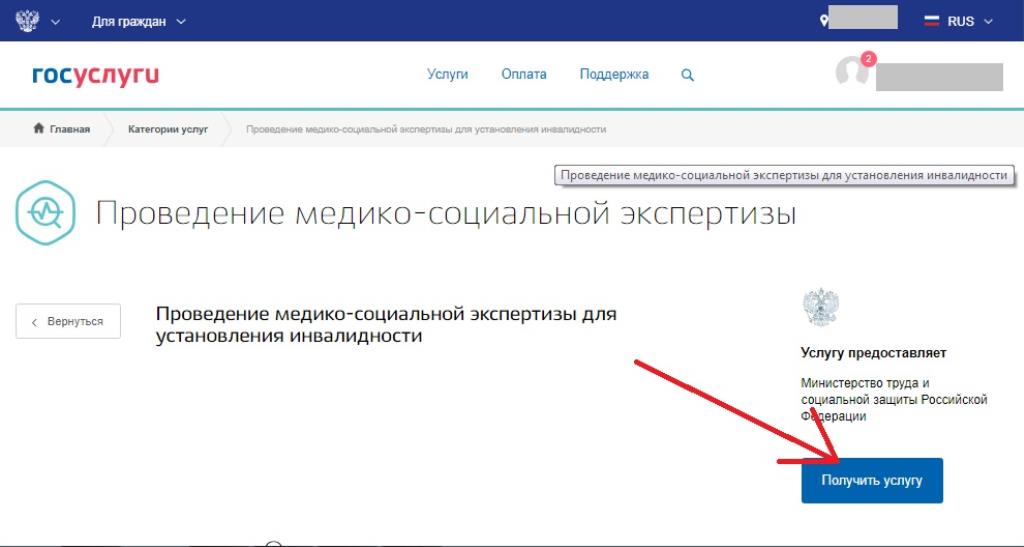Open the Оплата menu item
Viewport: 1024px width, 547px height.
point(524,74)
